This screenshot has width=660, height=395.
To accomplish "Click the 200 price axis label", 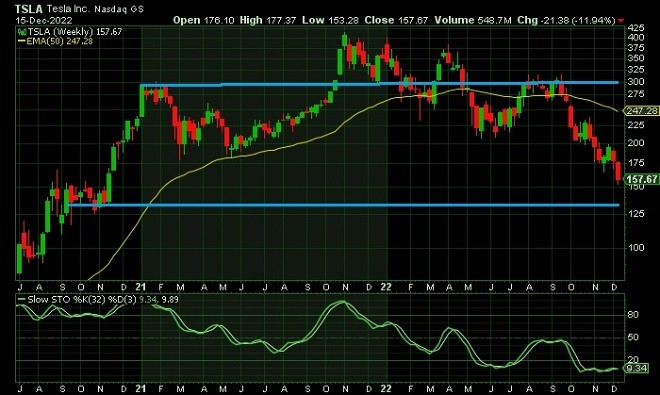I will point(636,143).
